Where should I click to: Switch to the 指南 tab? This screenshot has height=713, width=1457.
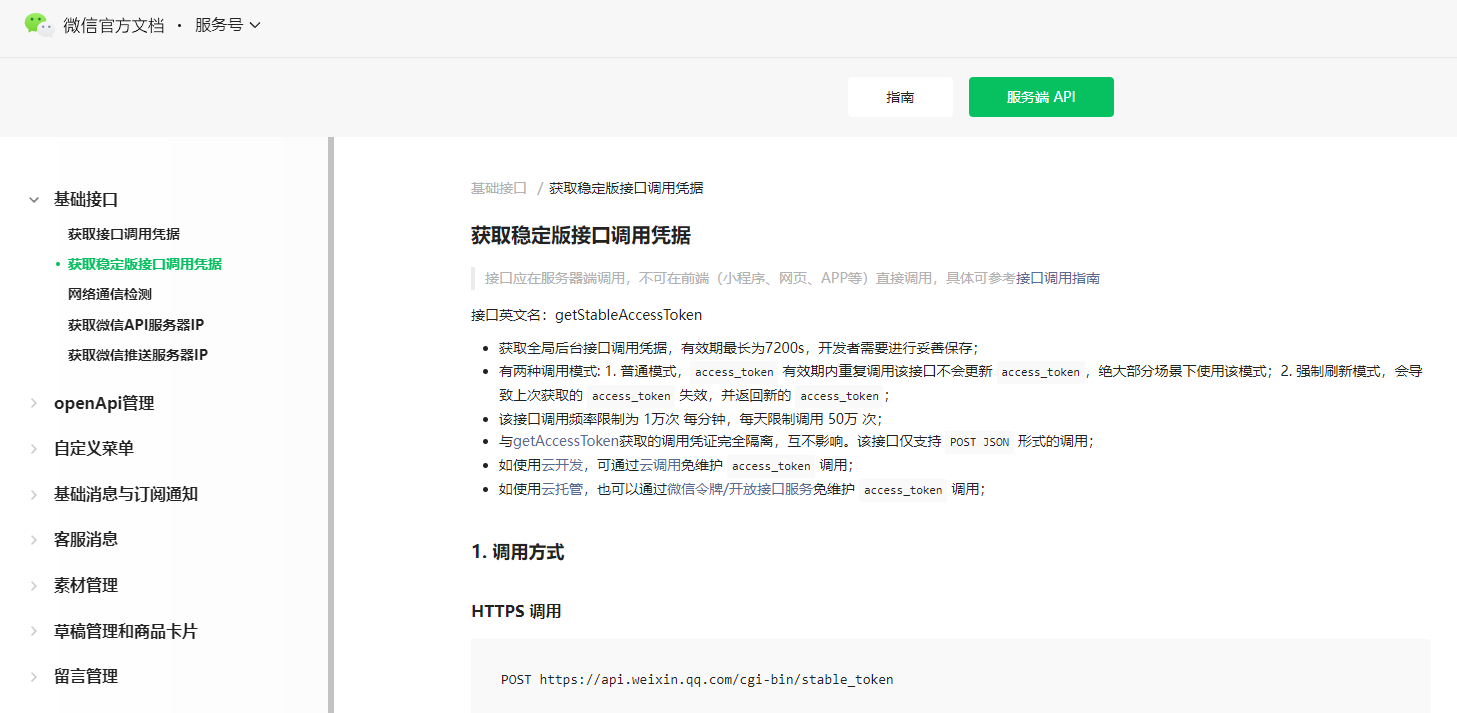[900, 97]
